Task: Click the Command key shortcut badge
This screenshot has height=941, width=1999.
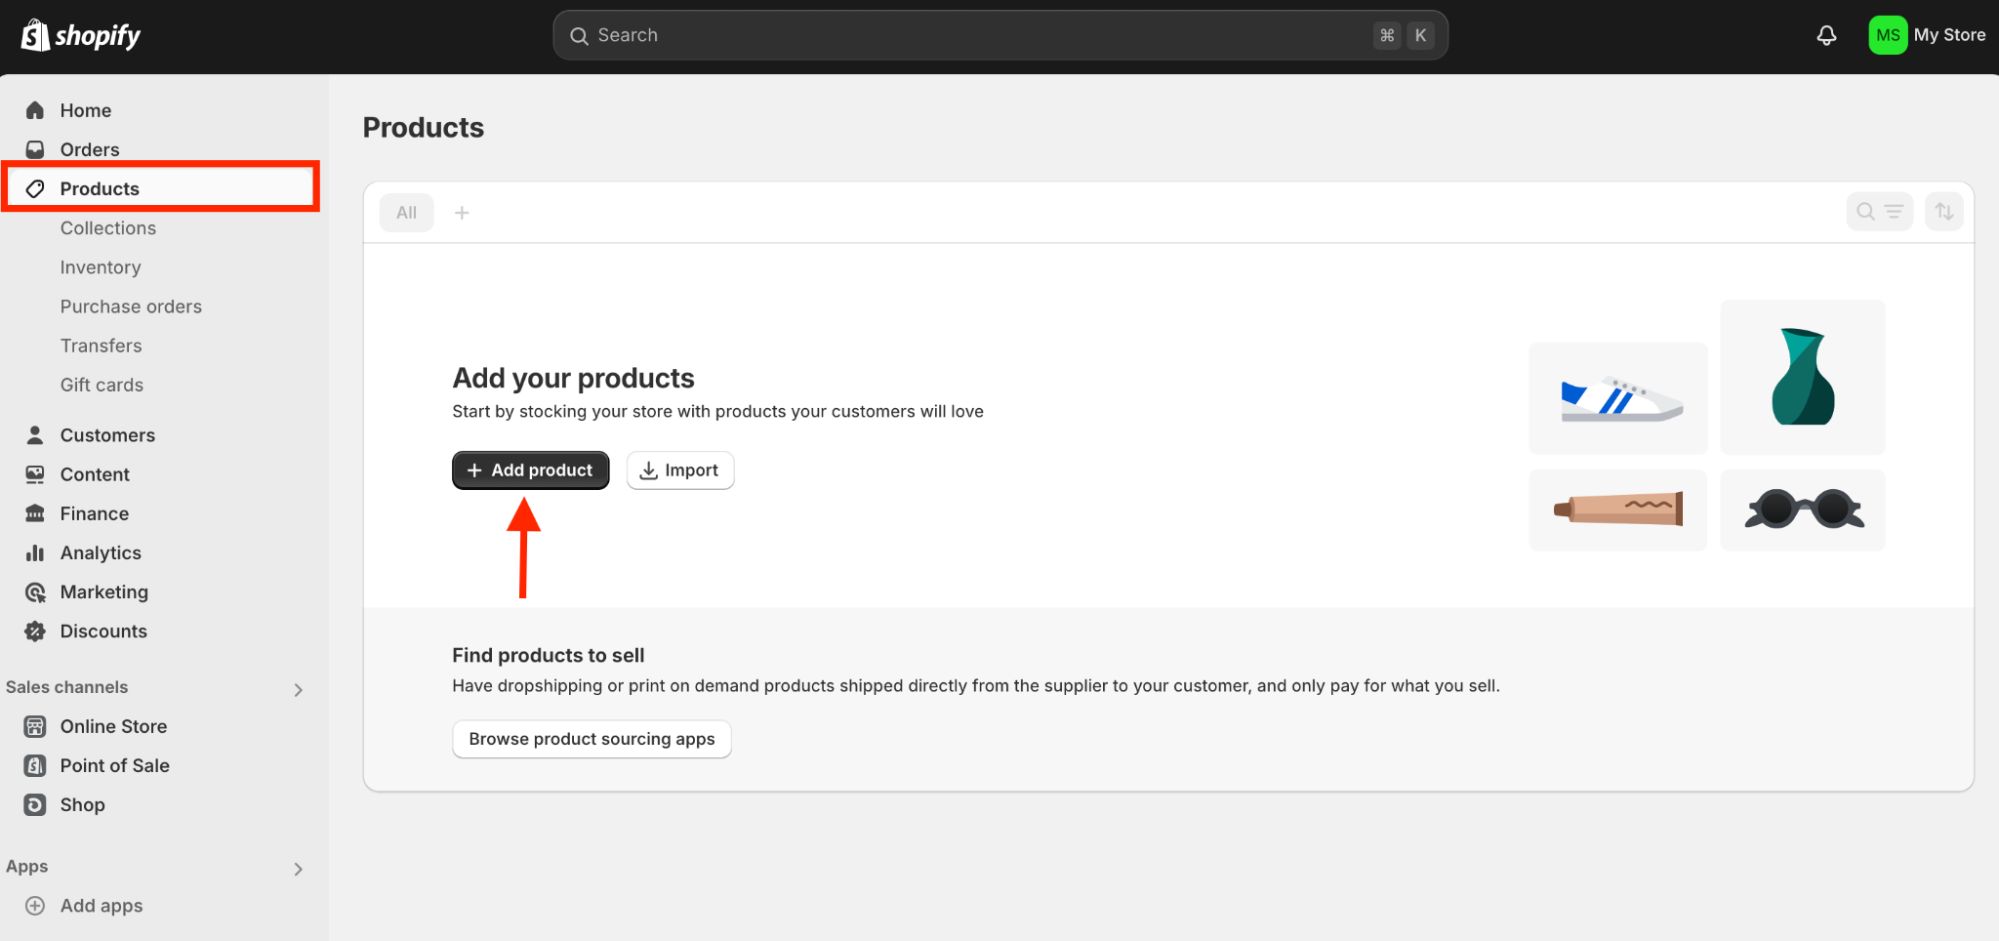Action: coord(1386,36)
